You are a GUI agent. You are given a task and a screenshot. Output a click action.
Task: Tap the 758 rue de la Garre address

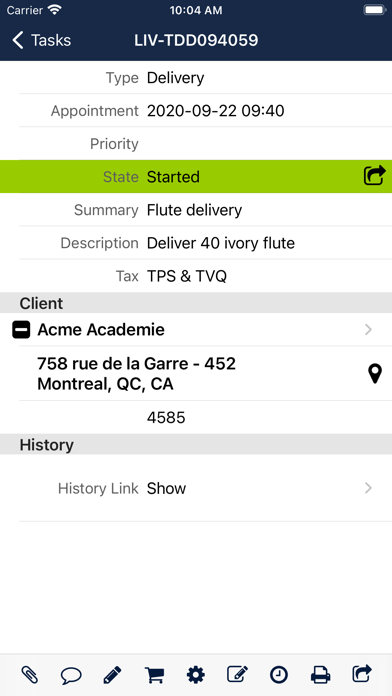tap(137, 374)
